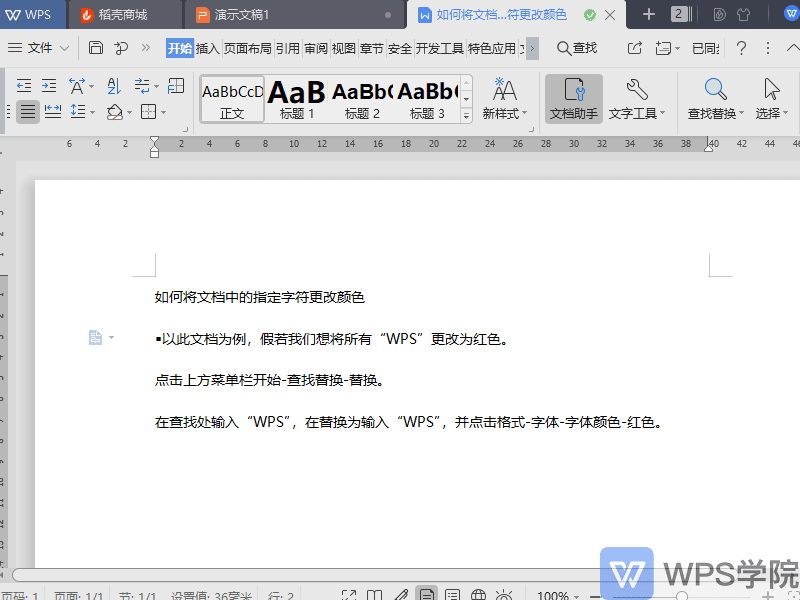Image resolution: width=800 pixels, height=600 pixels.
Task: Click the undo icon in quick access bar
Action: tap(121, 48)
